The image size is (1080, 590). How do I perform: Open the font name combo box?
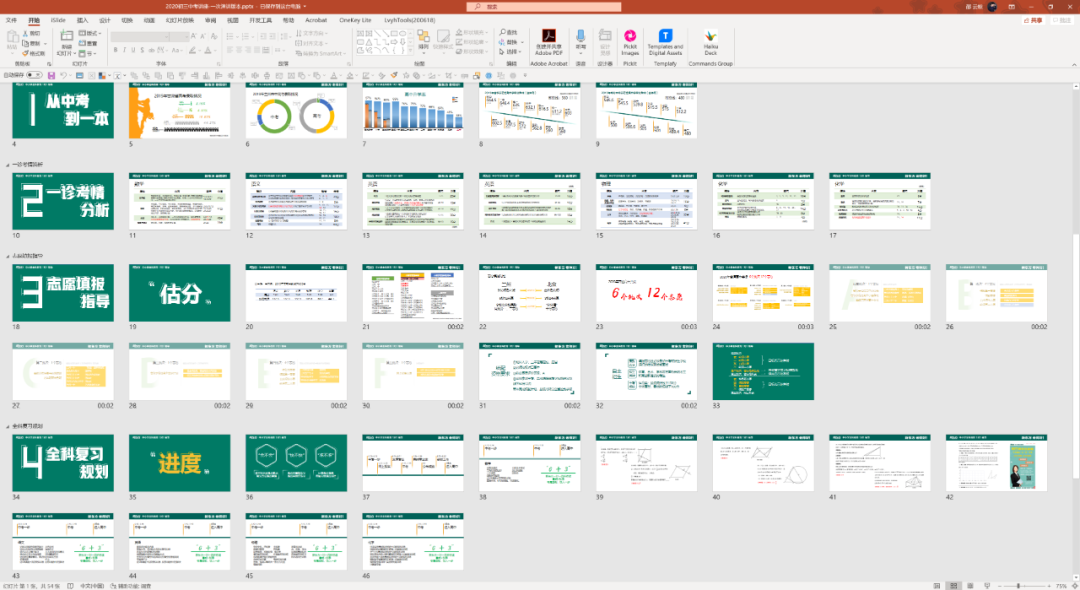coord(139,36)
